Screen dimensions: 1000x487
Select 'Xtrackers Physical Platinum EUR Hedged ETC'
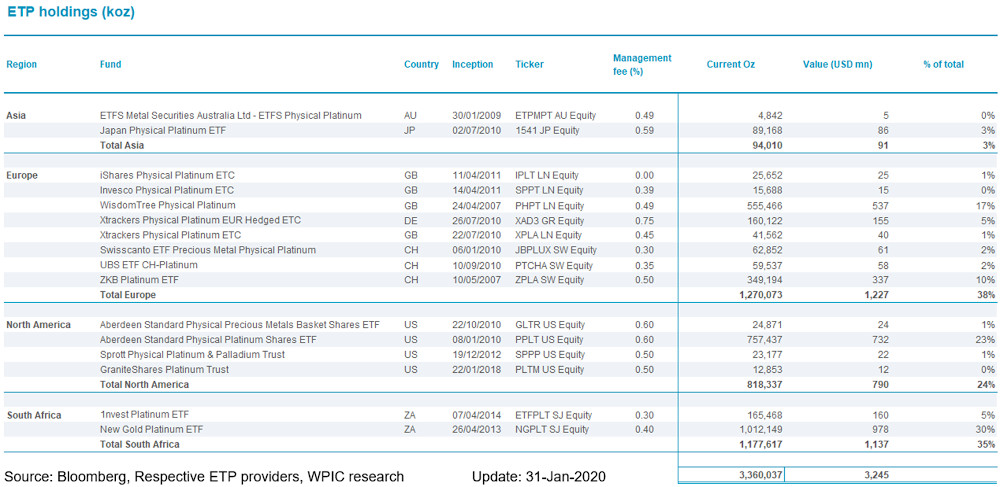pos(200,220)
